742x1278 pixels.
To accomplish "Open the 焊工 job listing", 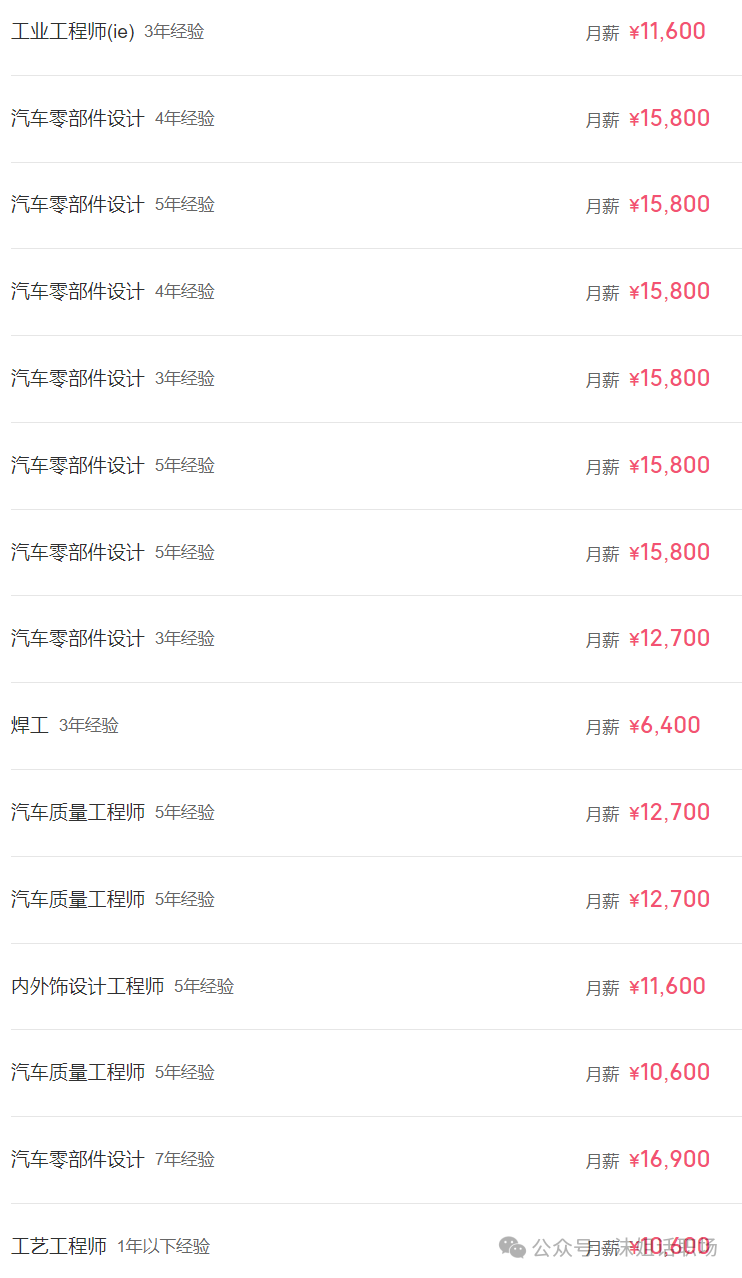I will (30, 726).
